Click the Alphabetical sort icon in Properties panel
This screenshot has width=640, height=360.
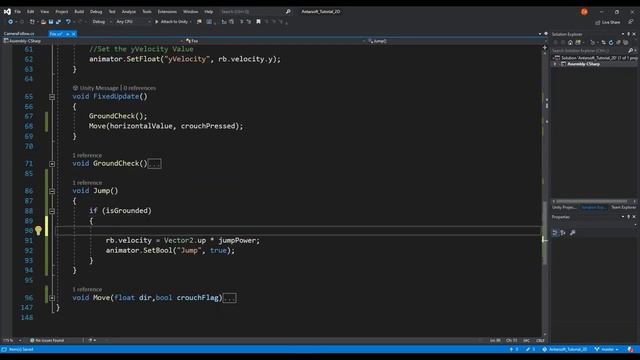click(x=563, y=233)
